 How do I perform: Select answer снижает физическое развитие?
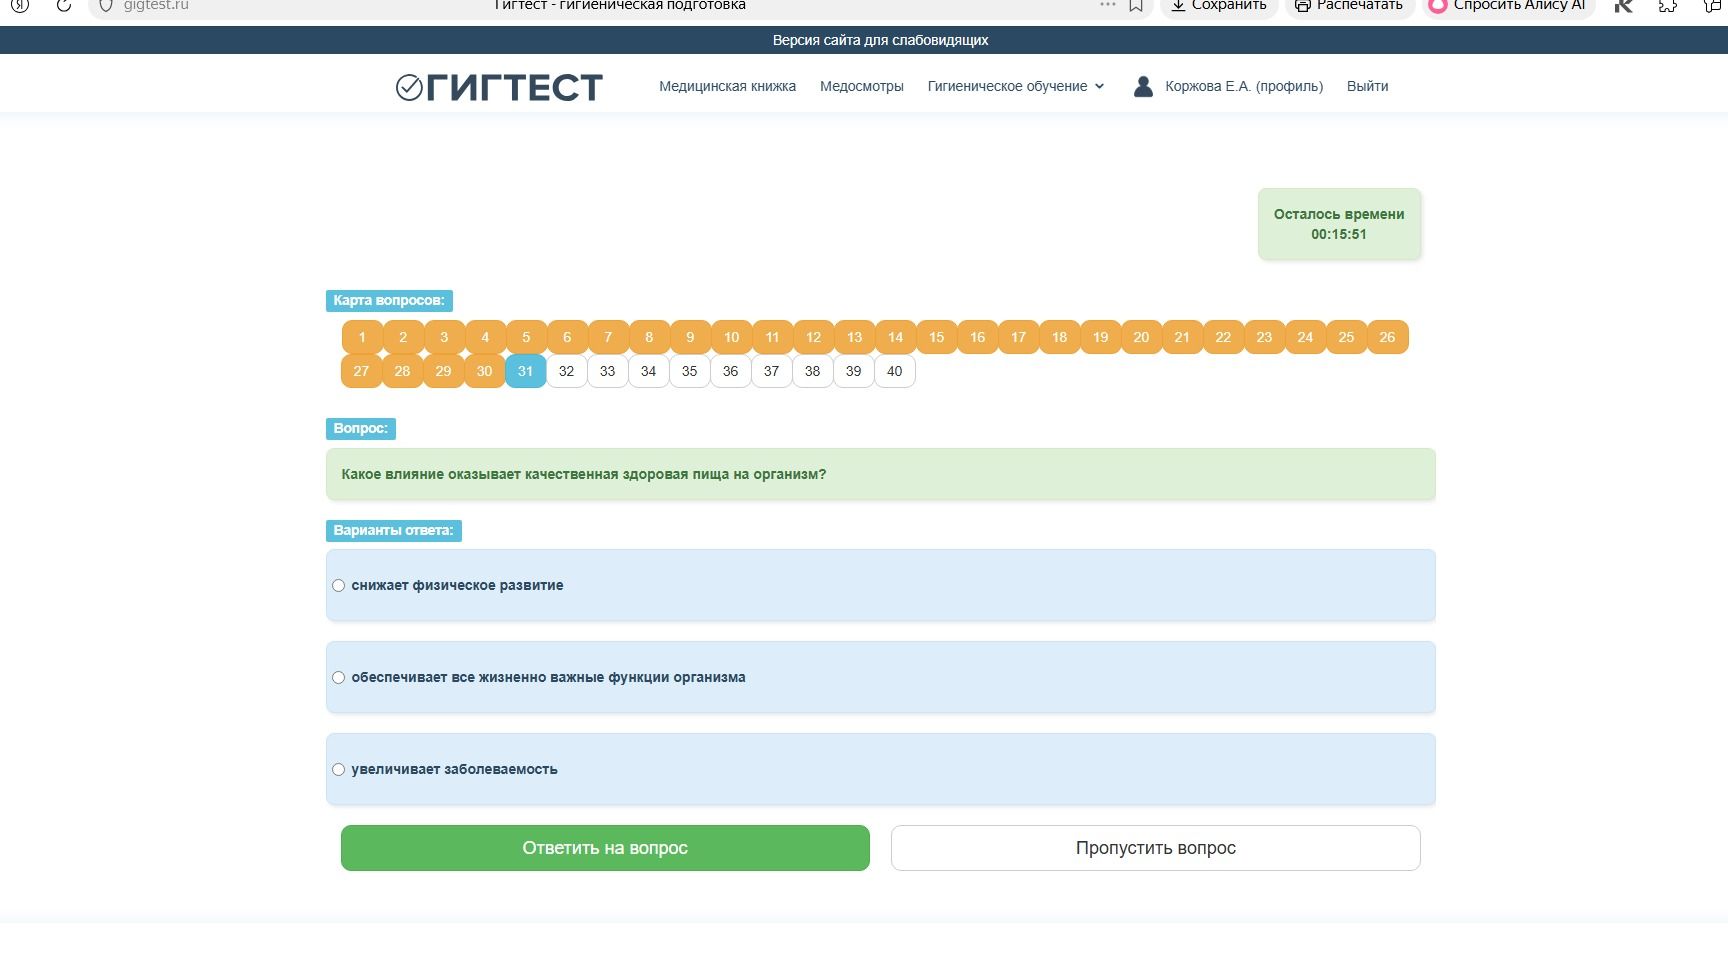point(338,585)
